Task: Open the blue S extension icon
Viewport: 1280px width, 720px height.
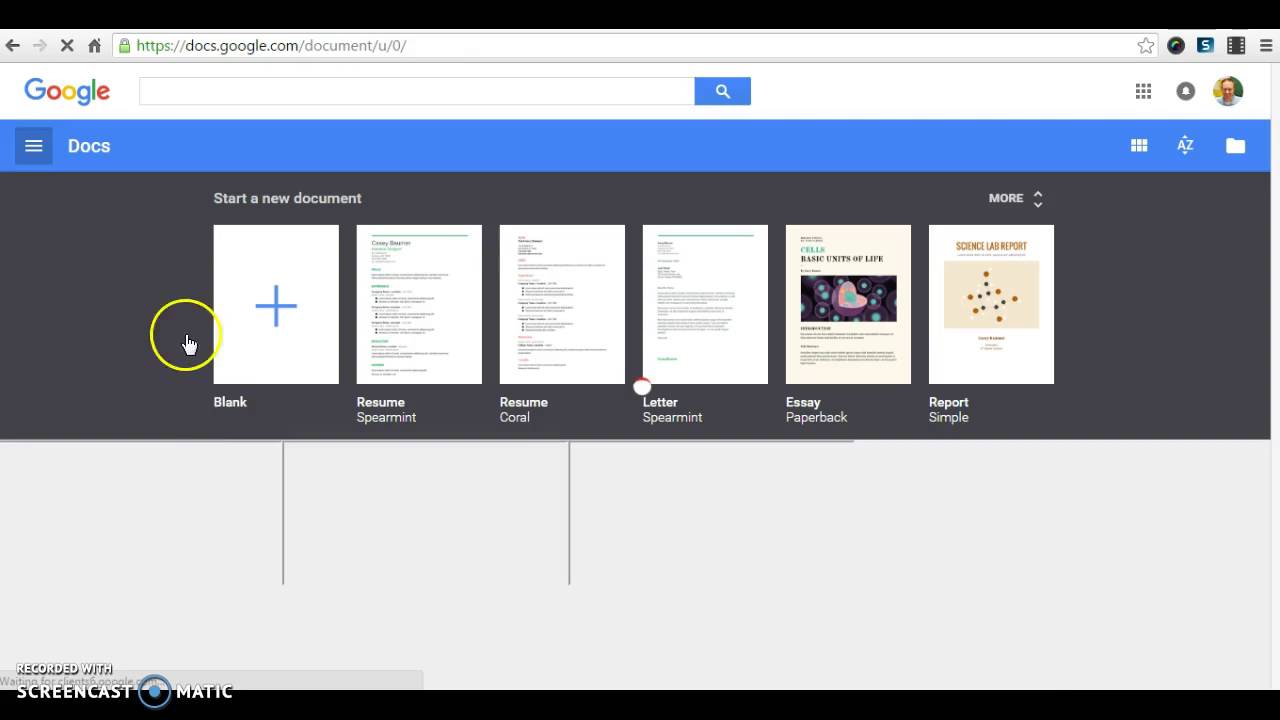Action: pyautogui.click(x=1206, y=45)
